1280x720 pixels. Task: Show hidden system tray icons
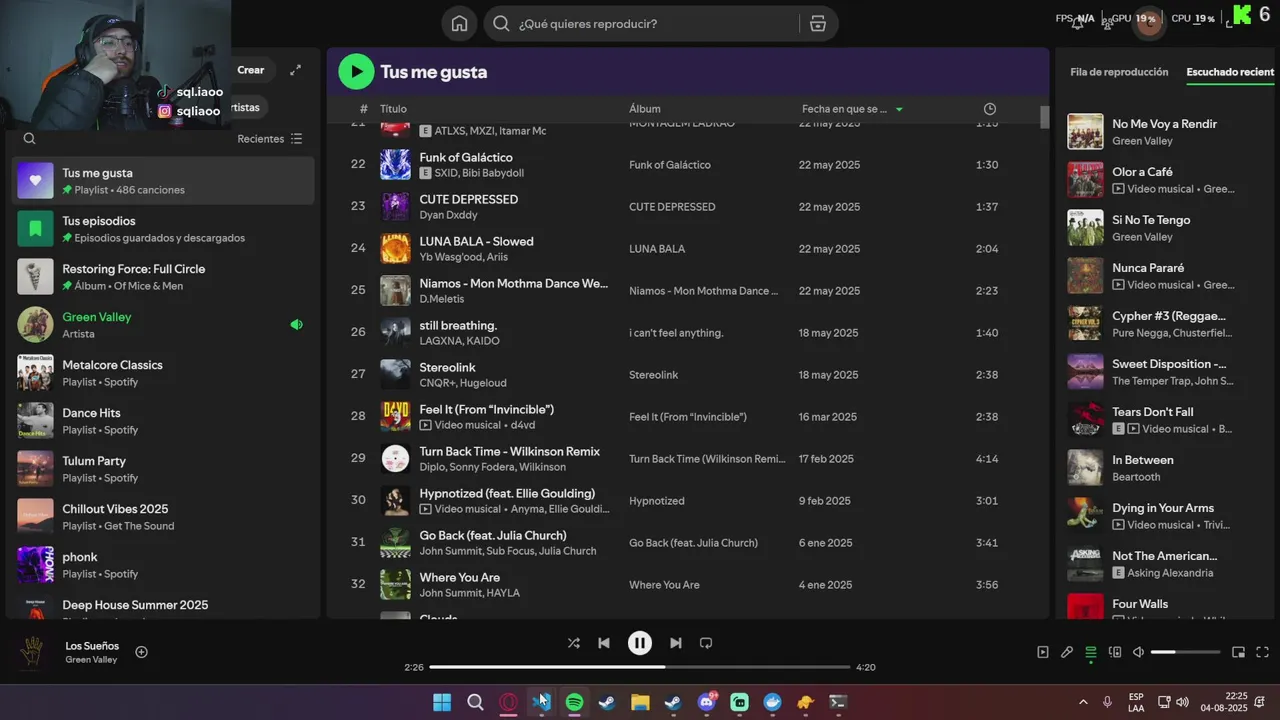(x=1083, y=702)
